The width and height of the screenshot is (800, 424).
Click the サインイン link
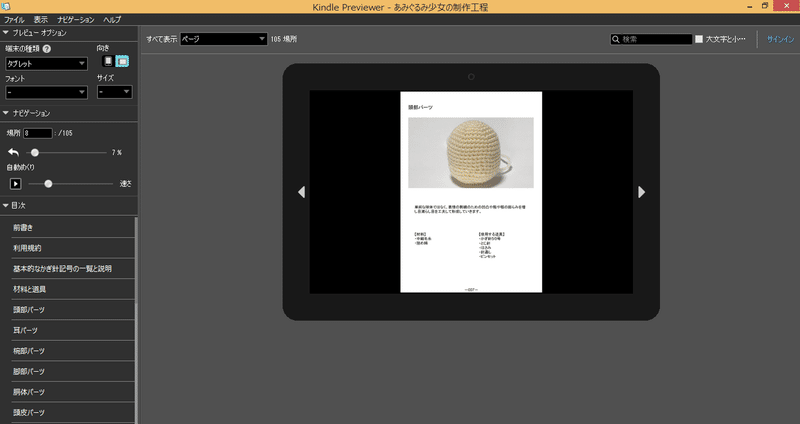pyautogui.click(x=780, y=39)
